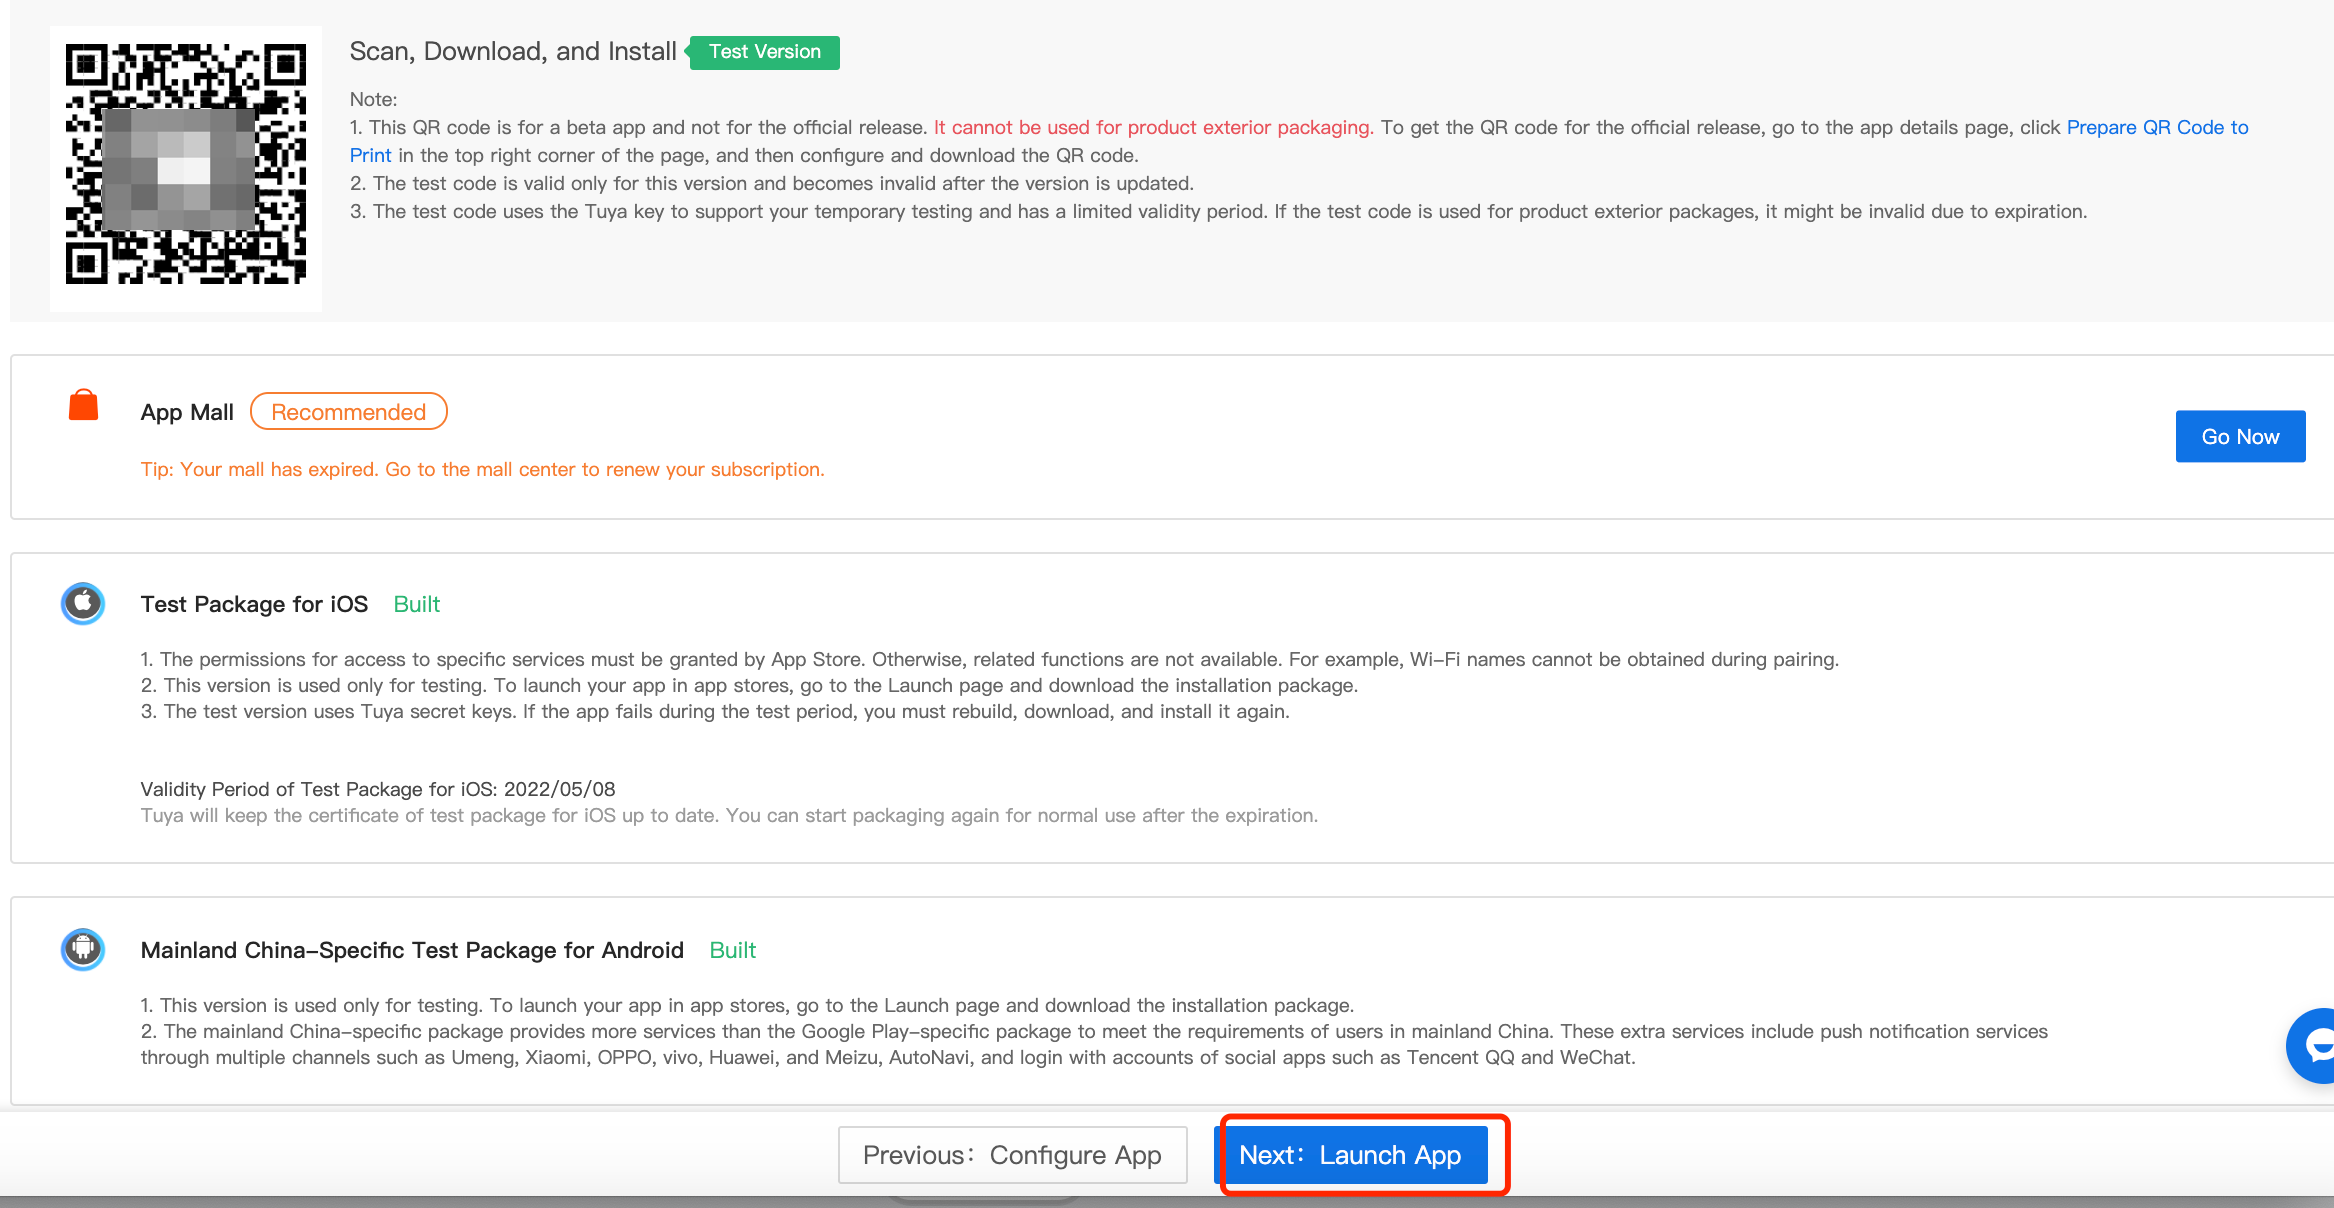The width and height of the screenshot is (2334, 1208).
Task: Click the App Mall title
Action: tap(187, 412)
